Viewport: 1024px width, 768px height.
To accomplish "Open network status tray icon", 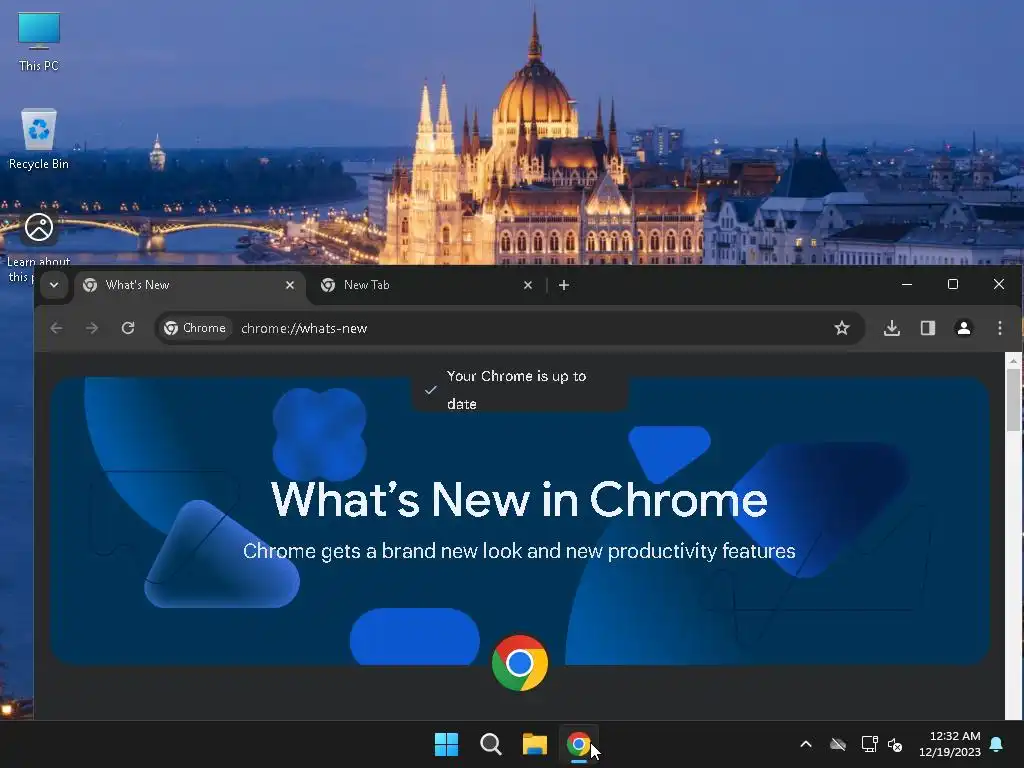I will tap(869, 744).
